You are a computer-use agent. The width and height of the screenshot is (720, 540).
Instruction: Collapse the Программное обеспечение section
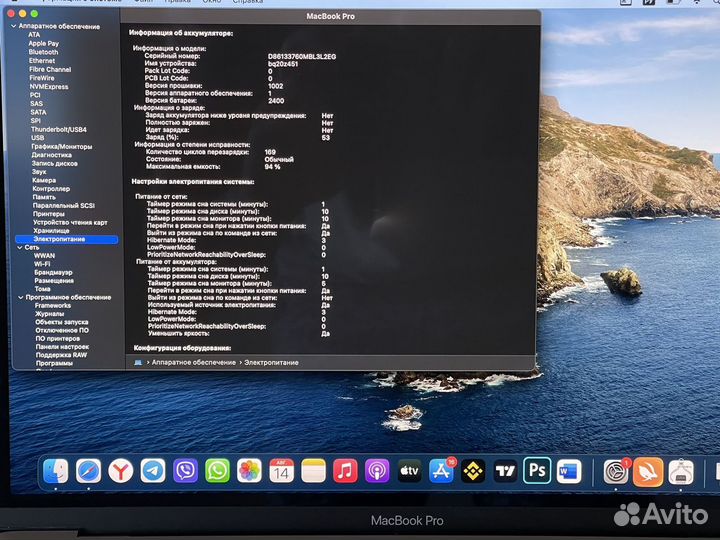click(20, 298)
